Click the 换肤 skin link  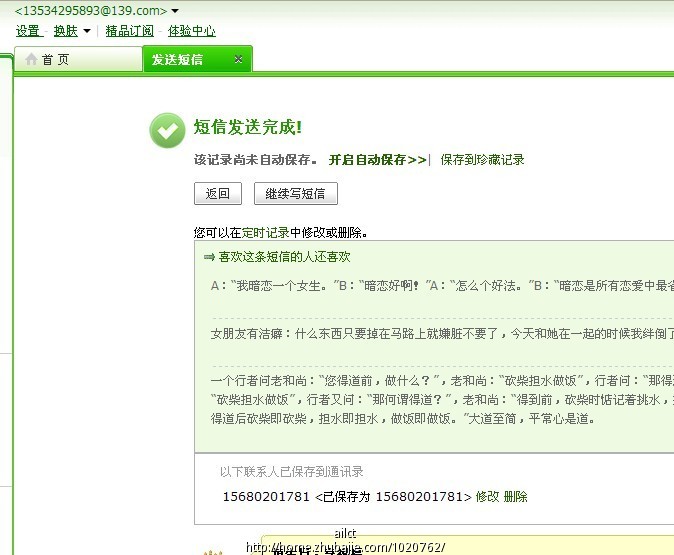(x=66, y=31)
